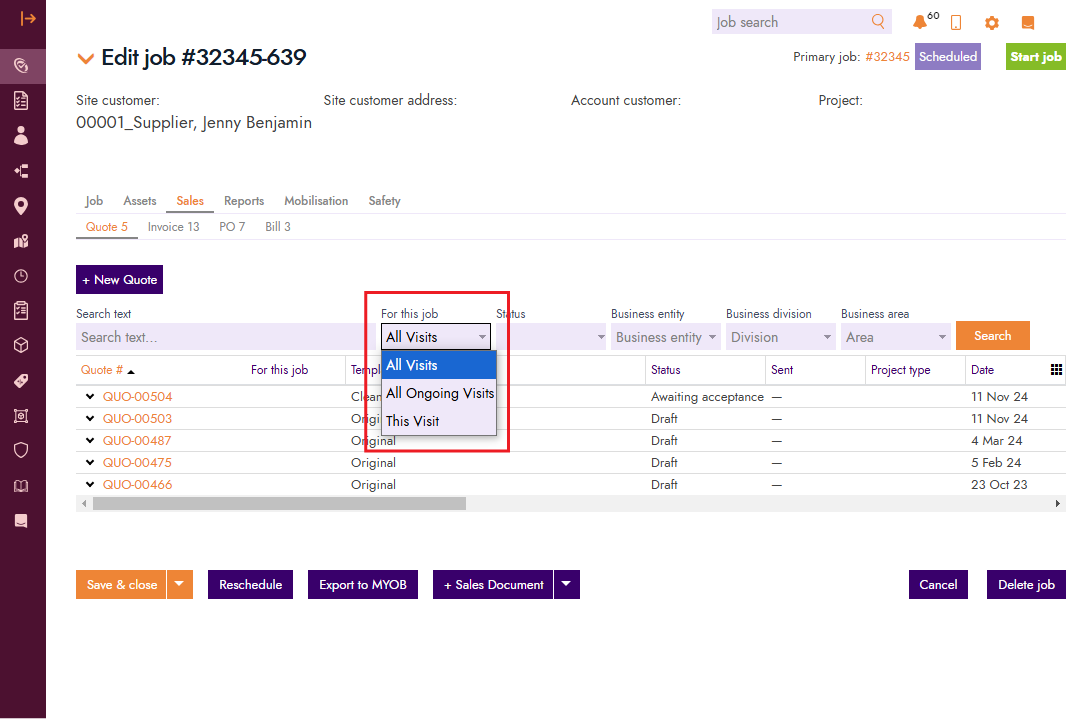
Task: Expand row QUO-00466
Action: (90, 484)
